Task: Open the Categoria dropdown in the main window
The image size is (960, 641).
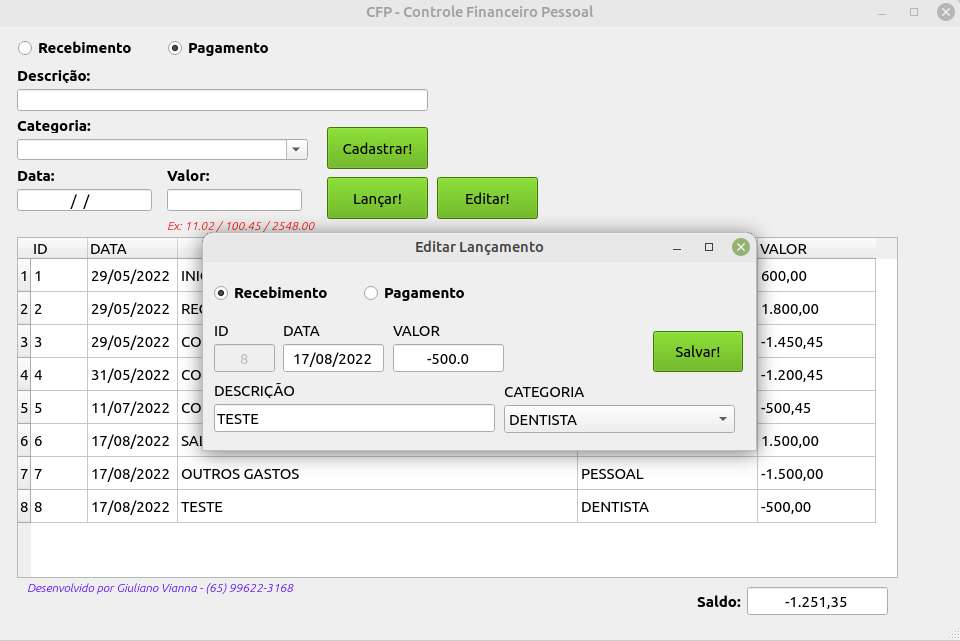Action: 295,148
